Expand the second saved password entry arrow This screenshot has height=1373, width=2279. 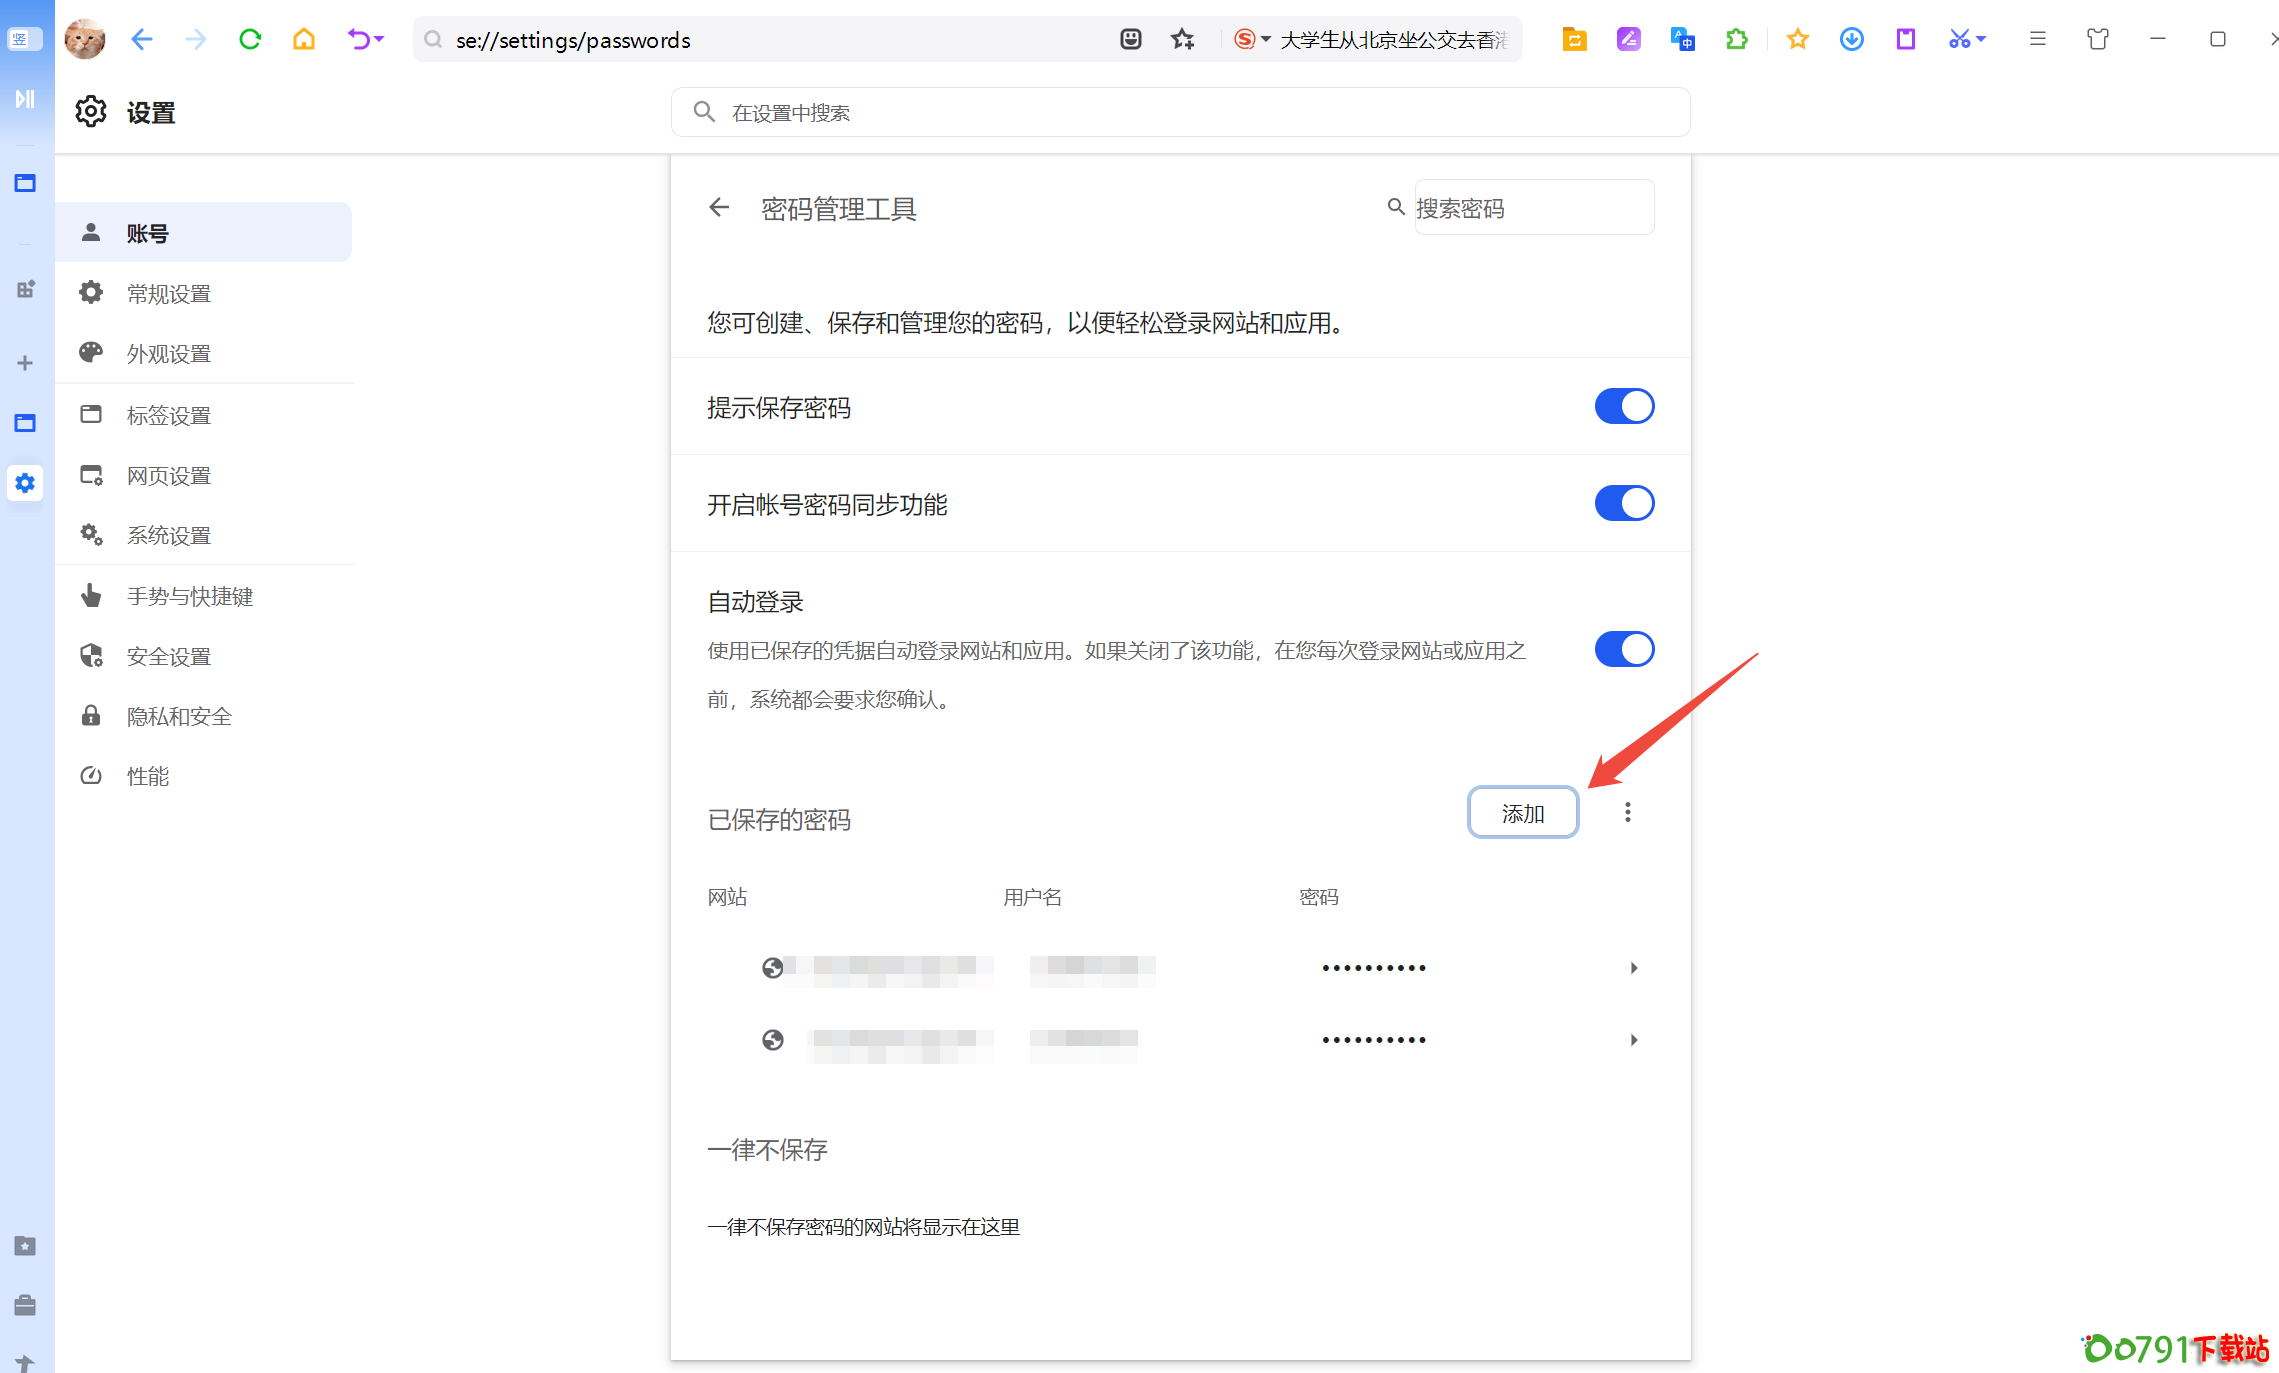(1633, 1040)
